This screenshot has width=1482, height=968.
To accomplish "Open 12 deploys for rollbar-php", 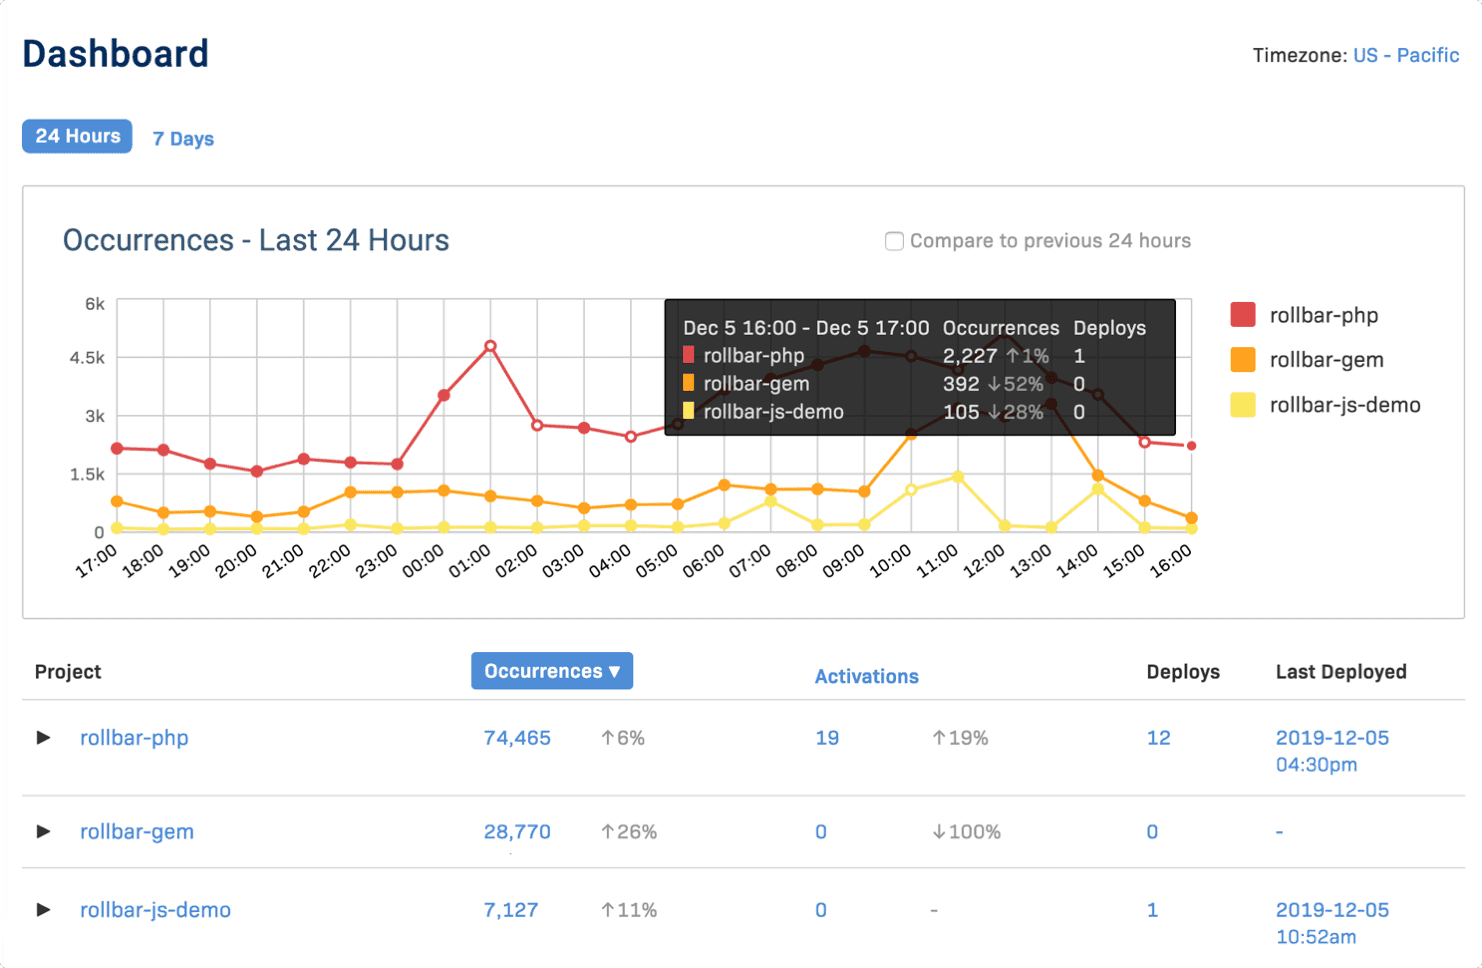I will pyautogui.click(x=1158, y=738).
